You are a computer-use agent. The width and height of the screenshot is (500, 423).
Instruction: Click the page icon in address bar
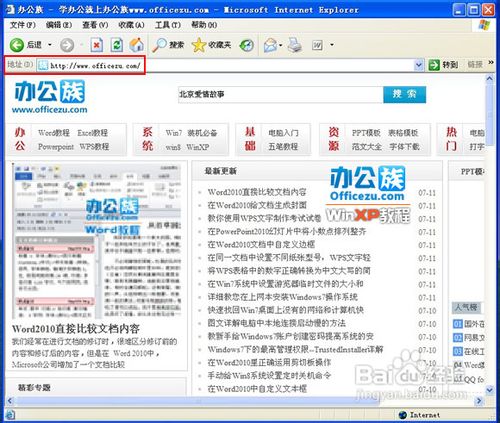pyautogui.click(x=43, y=65)
